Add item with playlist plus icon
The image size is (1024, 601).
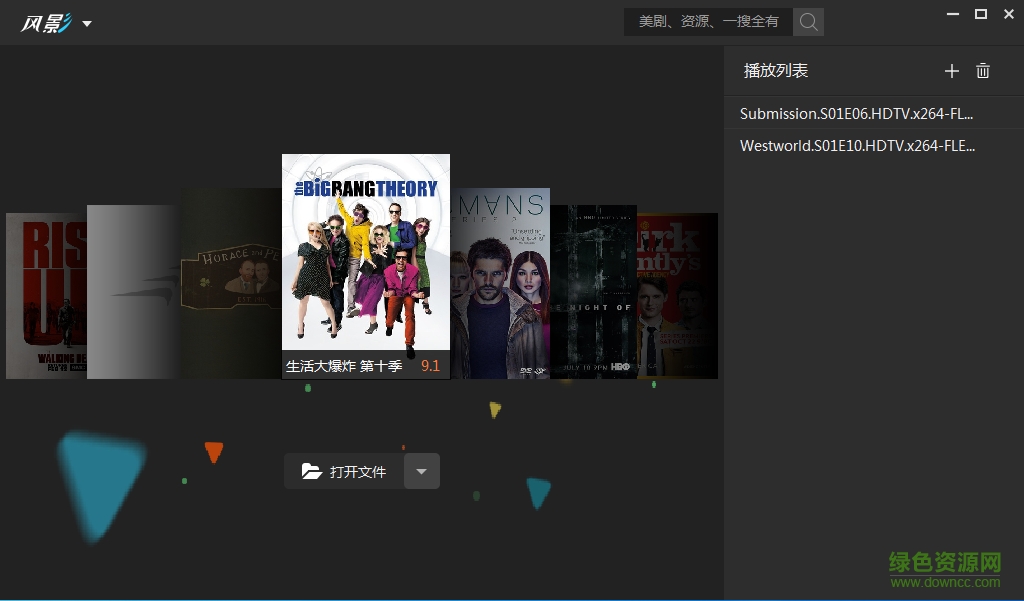952,71
